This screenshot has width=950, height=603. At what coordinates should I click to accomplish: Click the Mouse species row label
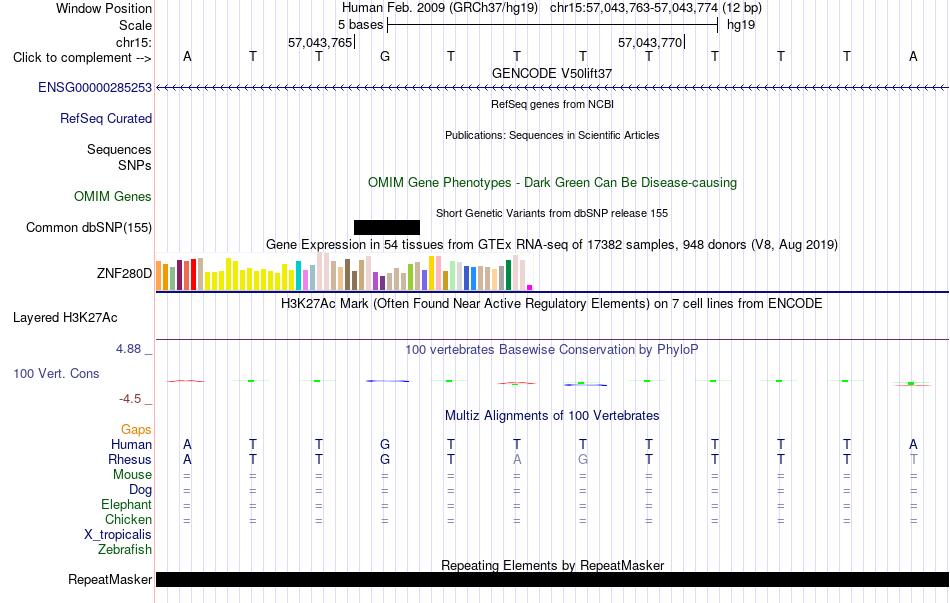tap(132, 475)
